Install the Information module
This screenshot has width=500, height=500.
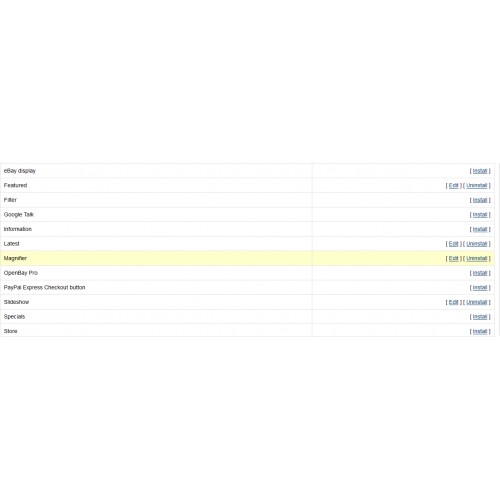(x=480, y=229)
